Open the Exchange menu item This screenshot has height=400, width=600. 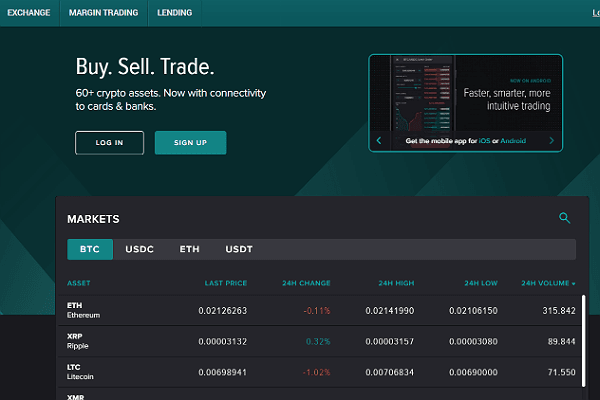click(28, 13)
